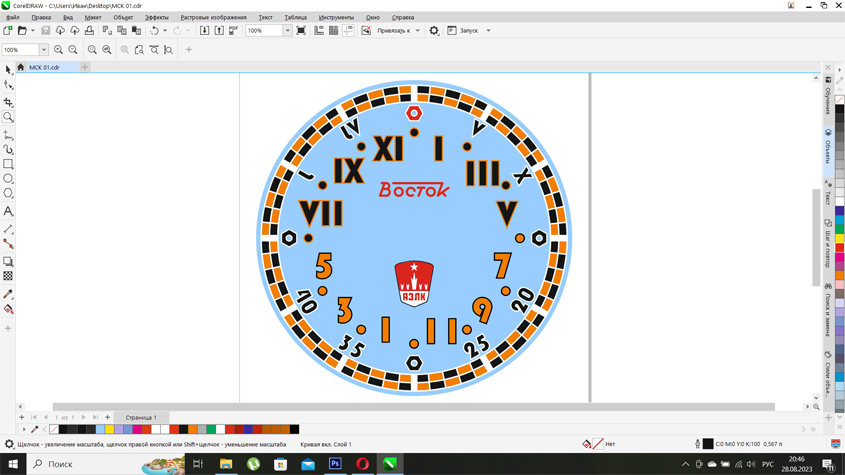Viewport: 845px width, 475px height.
Task: Open the Windows Start menu
Action: 12,464
